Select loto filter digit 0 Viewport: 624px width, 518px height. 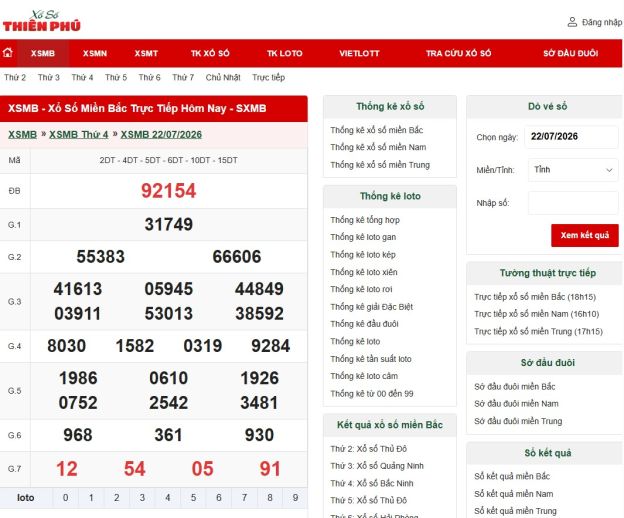[65, 498]
